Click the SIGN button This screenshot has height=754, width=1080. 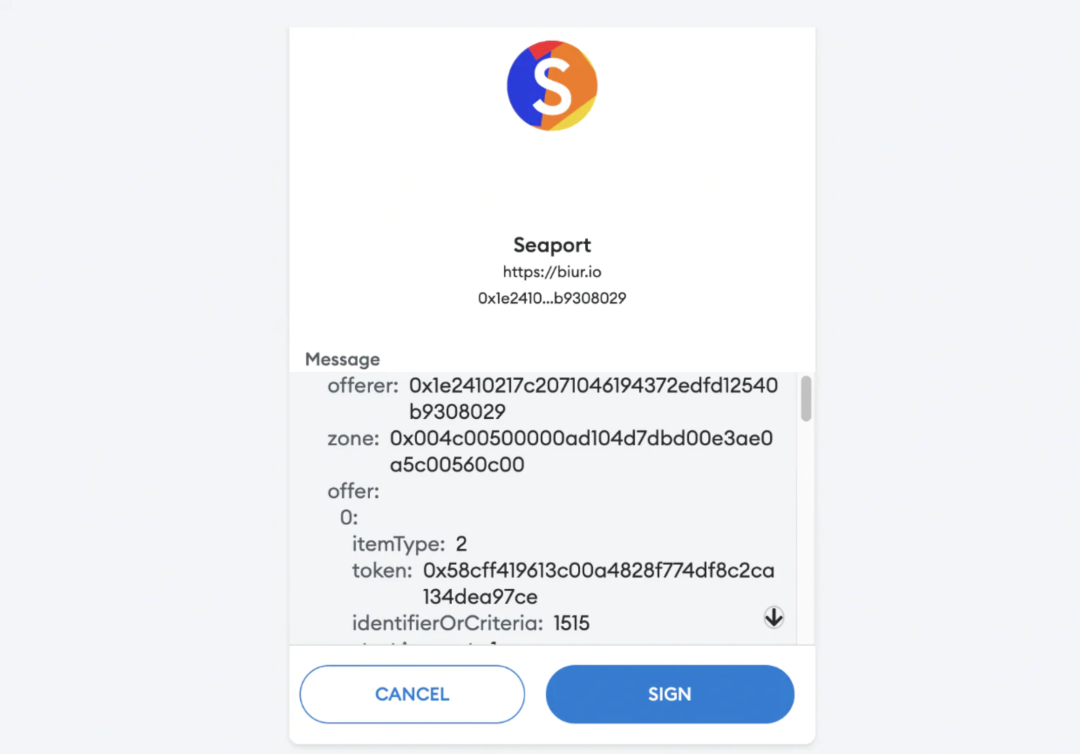669,694
